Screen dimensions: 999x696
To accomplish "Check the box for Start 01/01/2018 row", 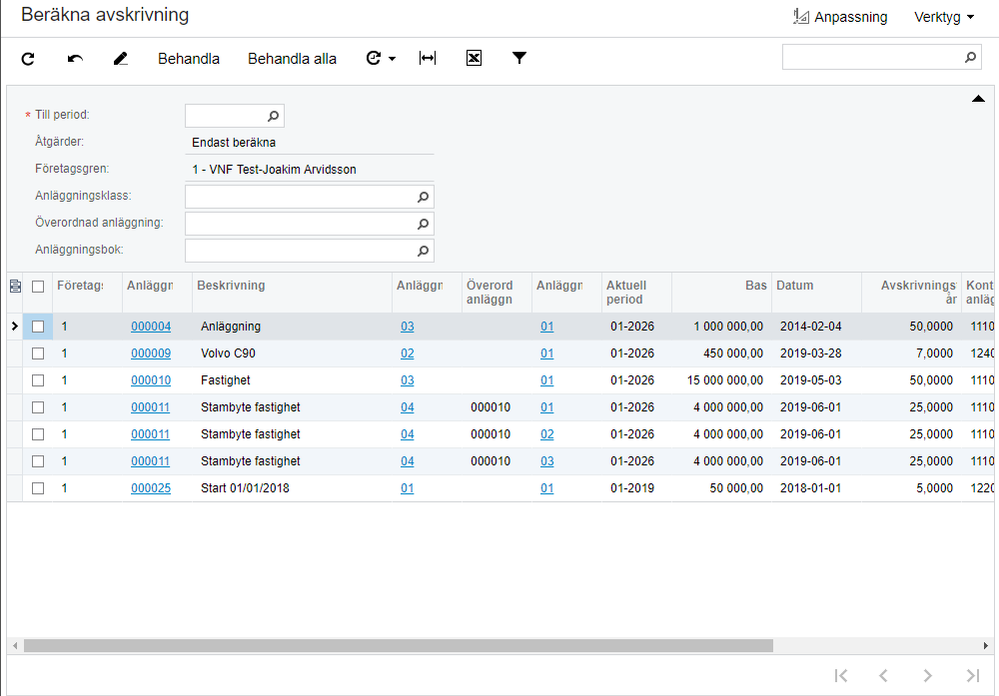I will [x=38, y=488].
